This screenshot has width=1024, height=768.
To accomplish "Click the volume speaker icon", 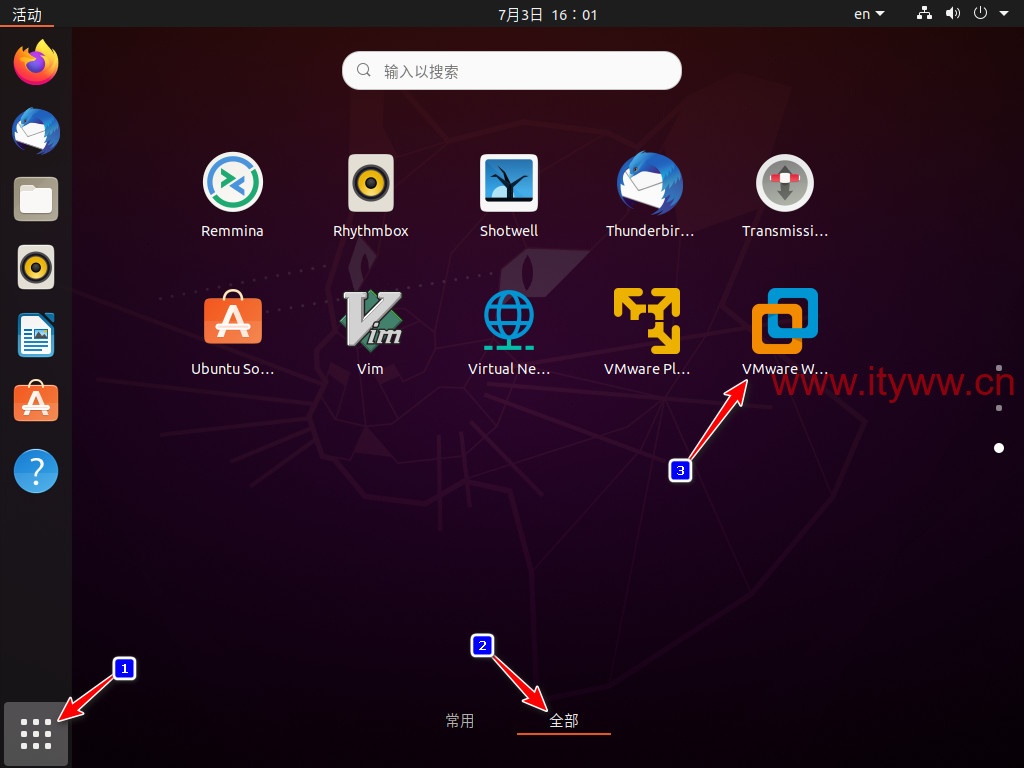I will (953, 13).
